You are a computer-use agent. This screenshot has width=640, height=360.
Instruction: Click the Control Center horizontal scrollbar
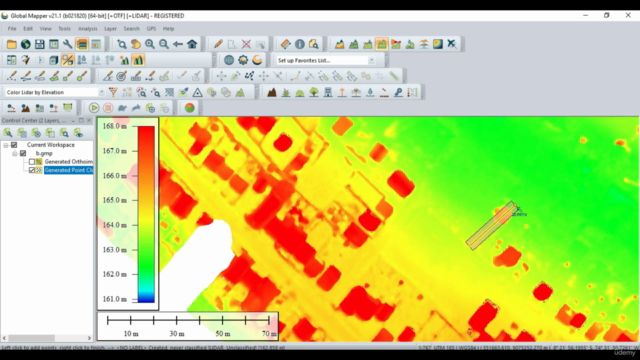[47, 338]
